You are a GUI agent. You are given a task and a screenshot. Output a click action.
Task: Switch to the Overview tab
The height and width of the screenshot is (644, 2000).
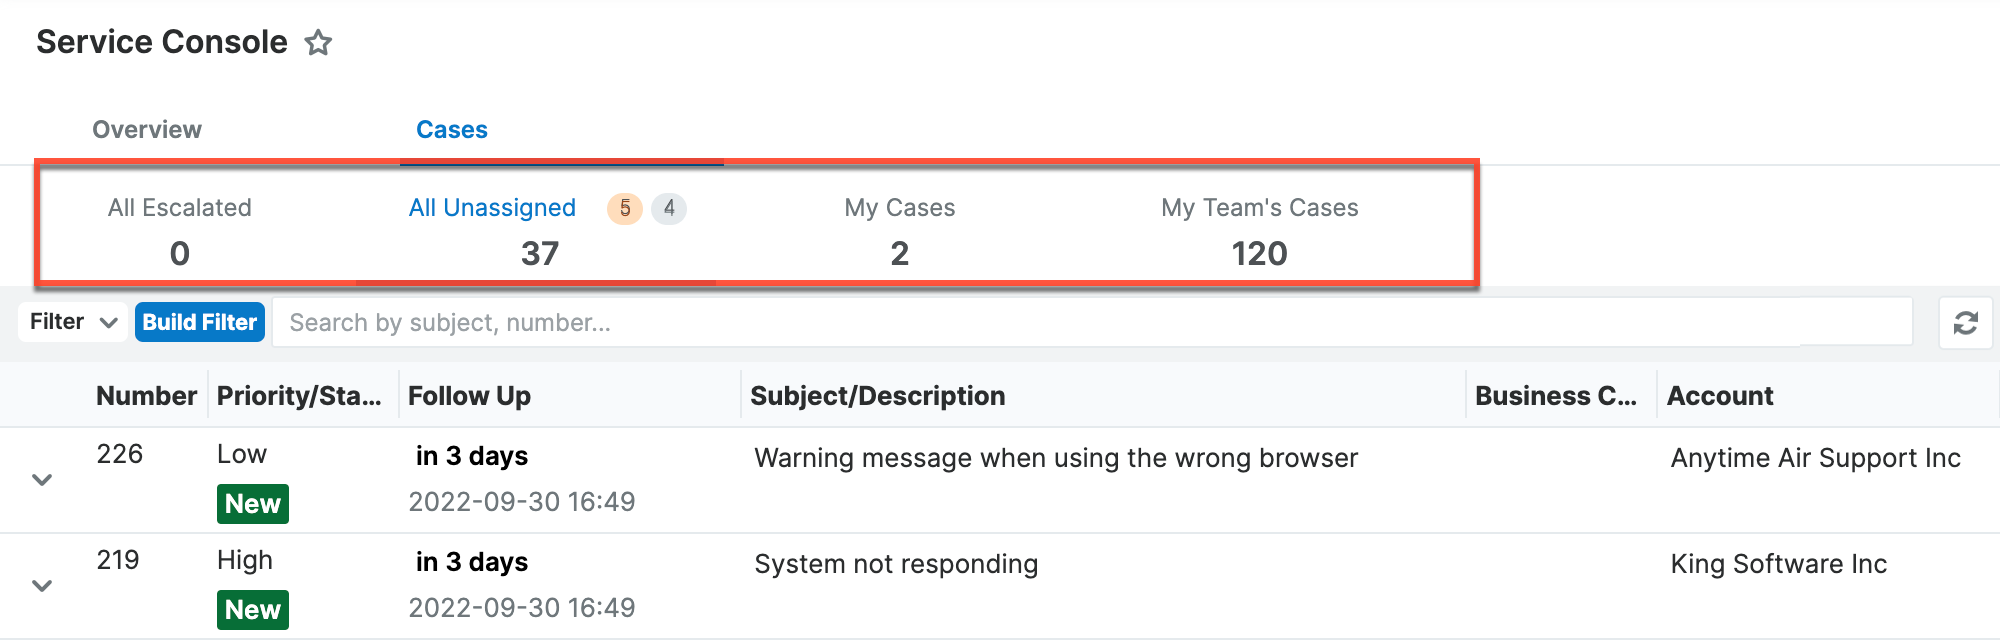point(146,129)
